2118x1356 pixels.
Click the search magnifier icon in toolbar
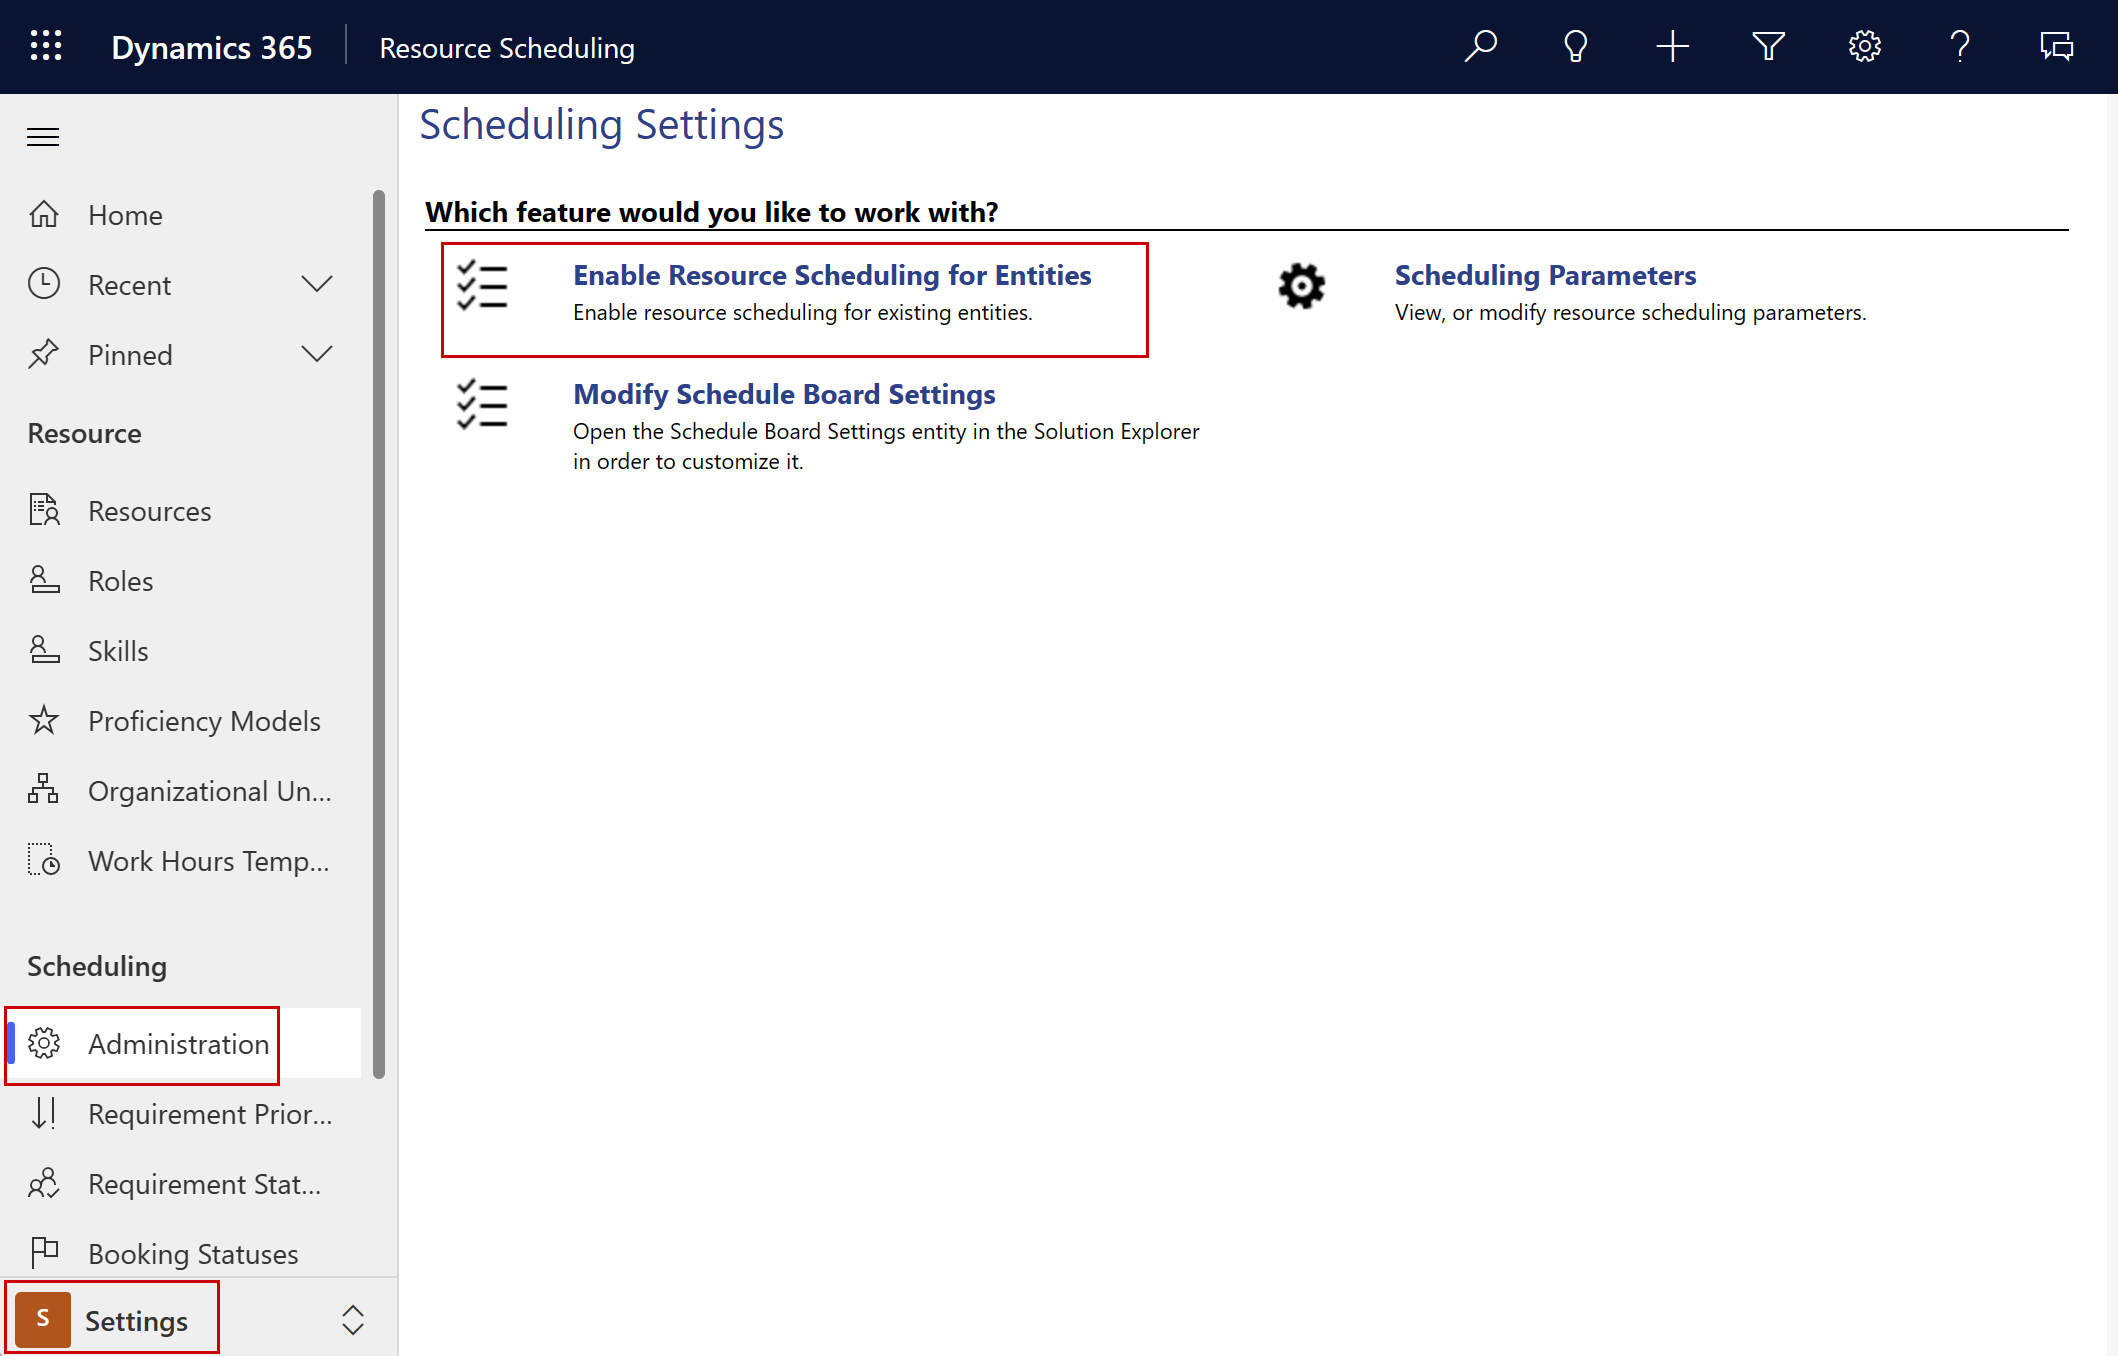(x=1479, y=46)
